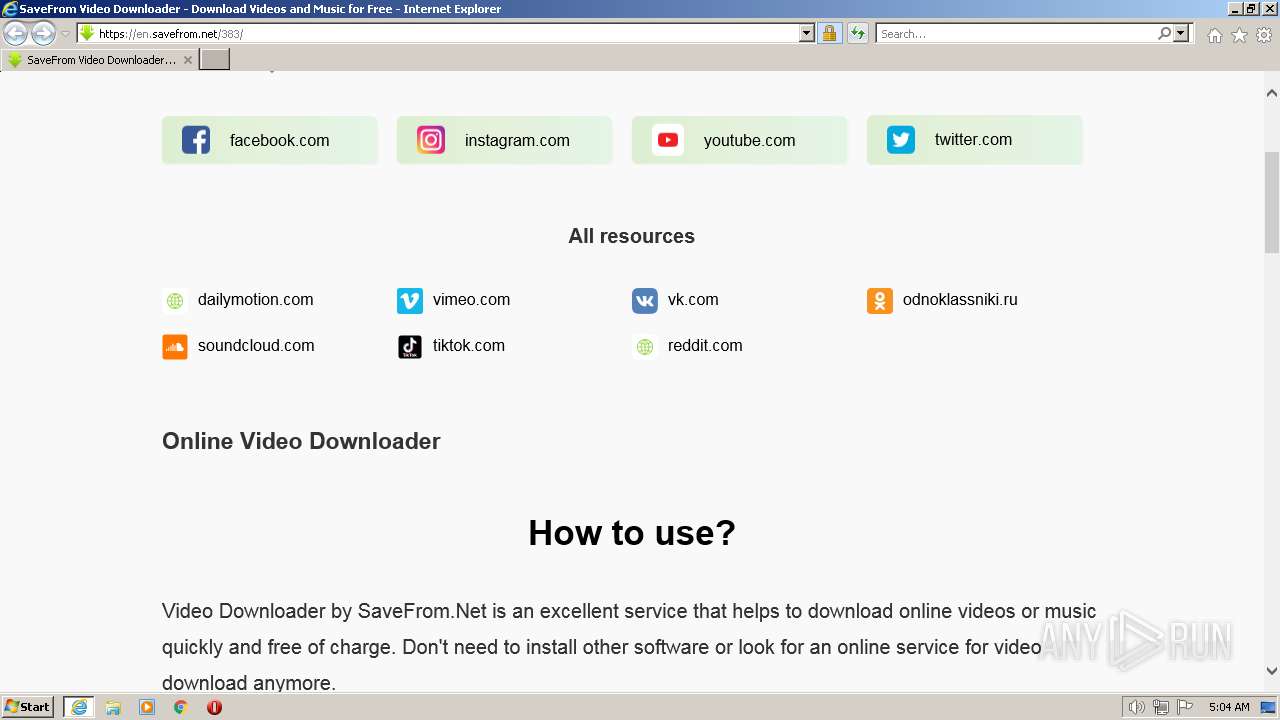1280x720 pixels.
Task: Open the instagram.com link
Action: pyautogui.click(x=517, y=141)
